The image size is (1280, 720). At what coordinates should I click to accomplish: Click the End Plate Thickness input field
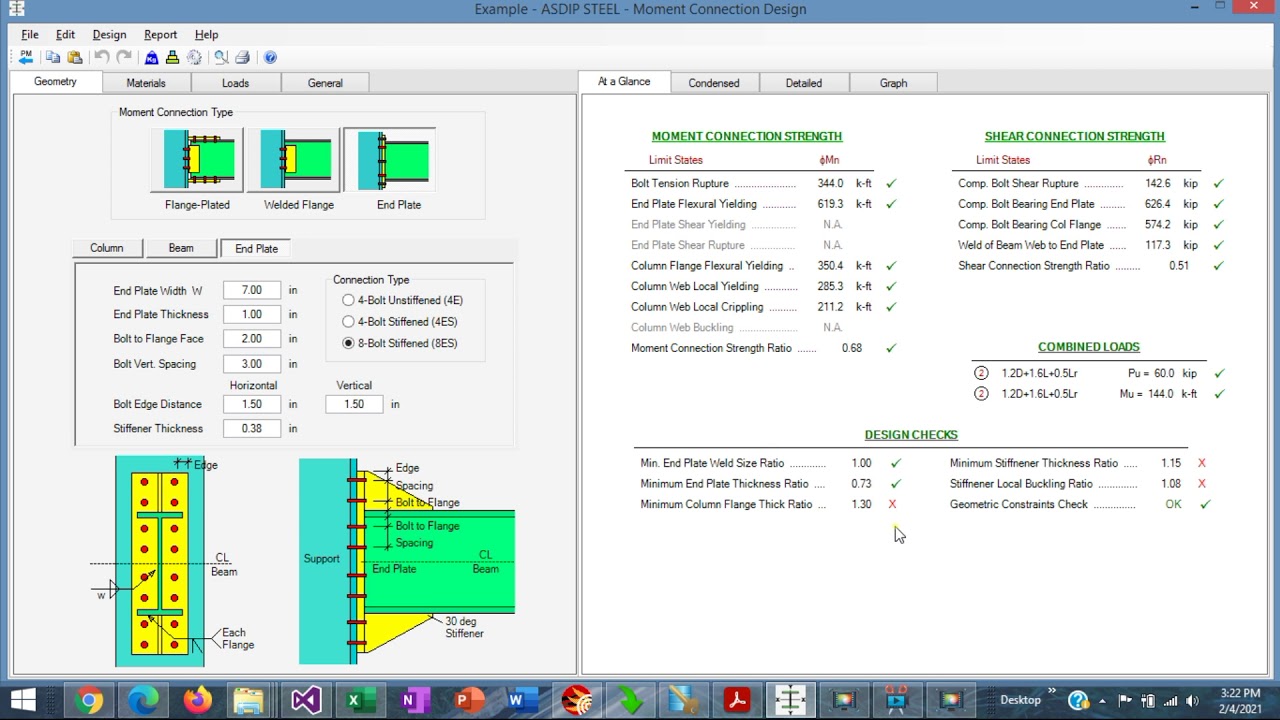(252, 315)
